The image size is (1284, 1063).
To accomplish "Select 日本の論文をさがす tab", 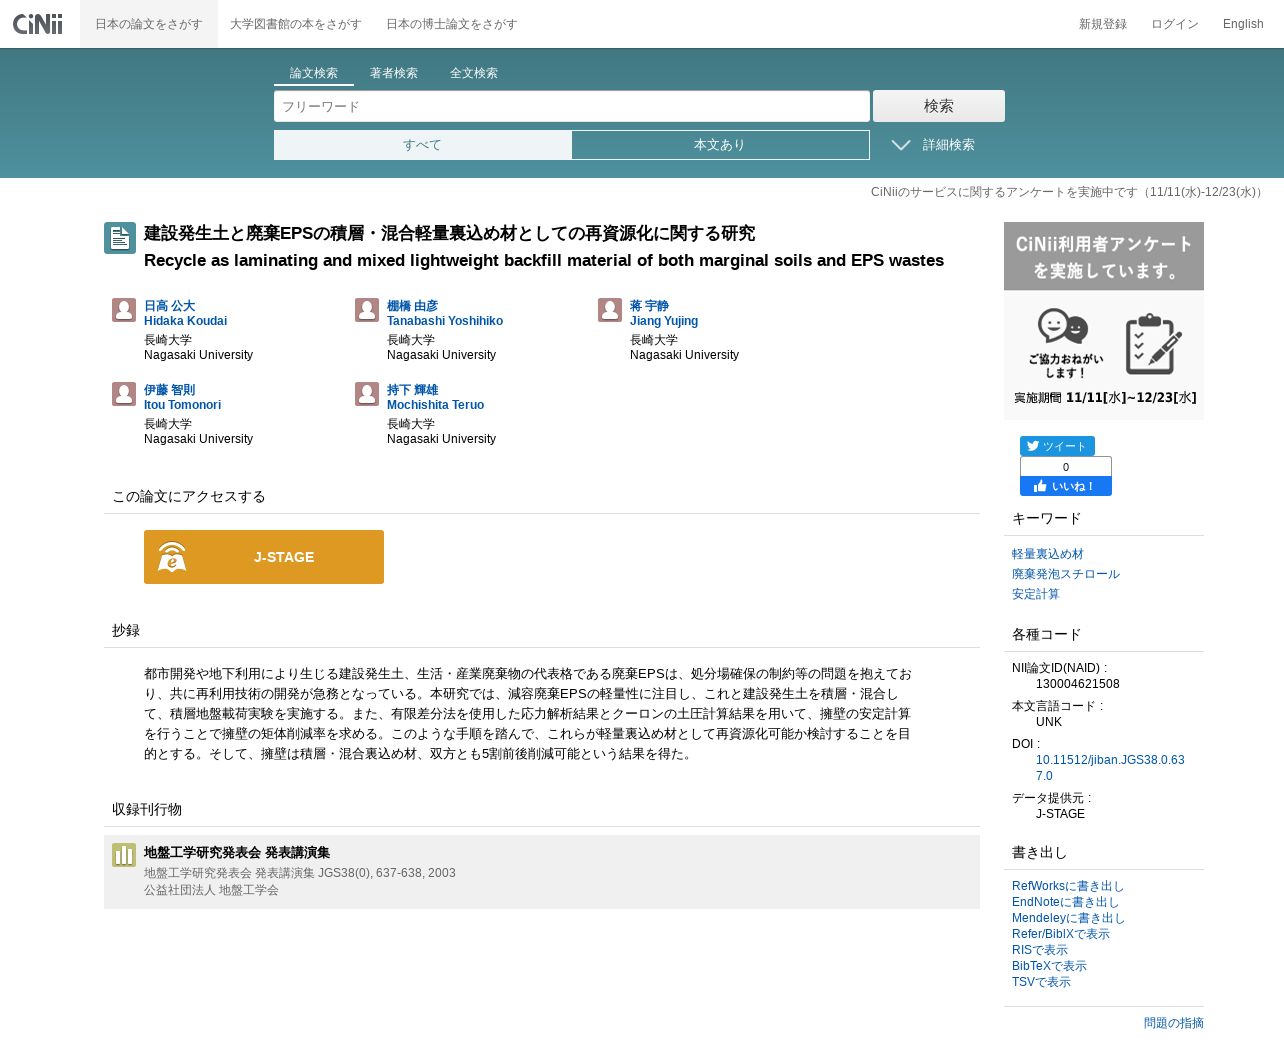I will pyautogui.click(x=149, y=24).
